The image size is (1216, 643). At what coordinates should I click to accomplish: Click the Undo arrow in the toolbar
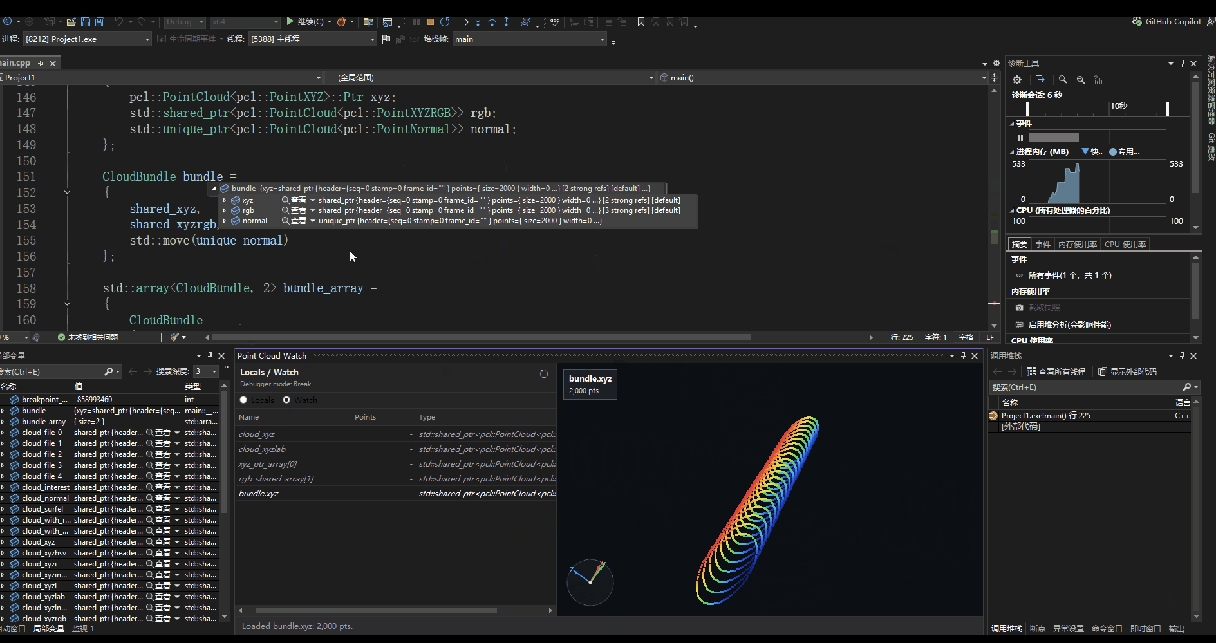point(120,21)
